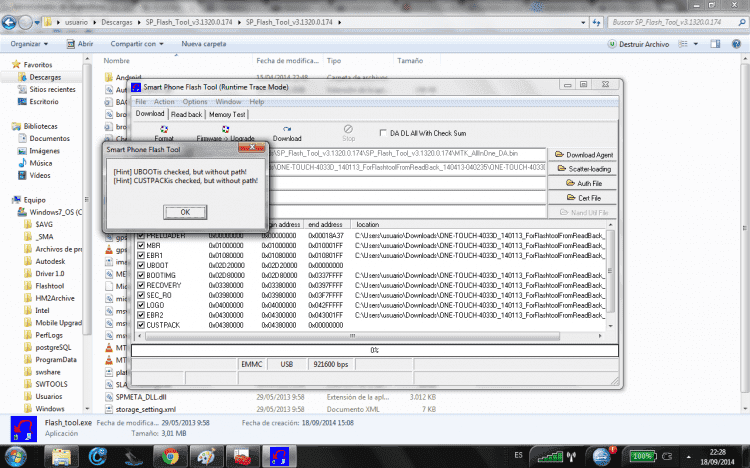750x468 pixels.
Task: Open Windows Start button
Action: point(15,456)
